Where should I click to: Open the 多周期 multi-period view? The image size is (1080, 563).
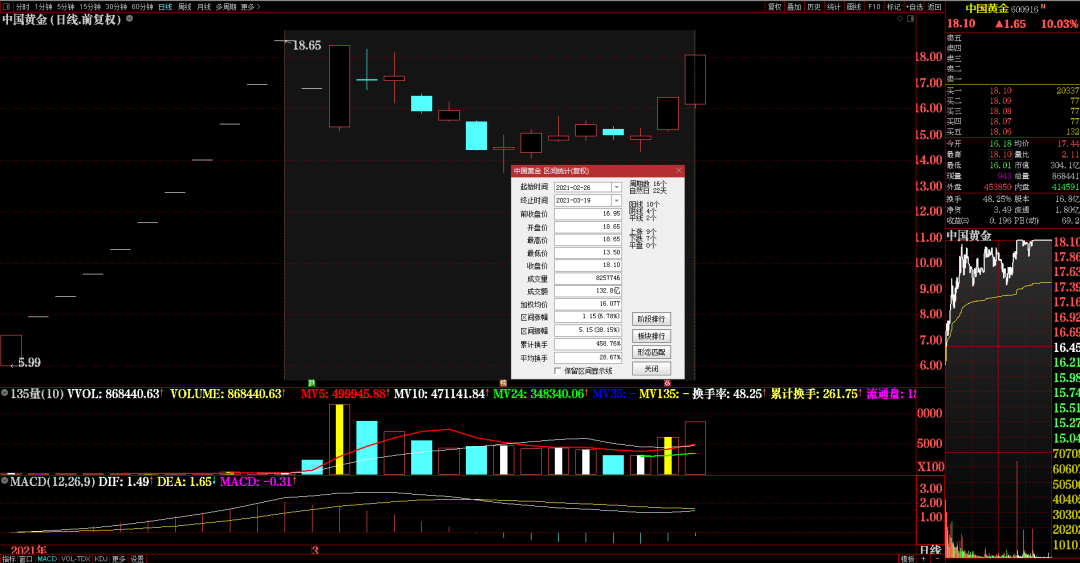[226, 6]
